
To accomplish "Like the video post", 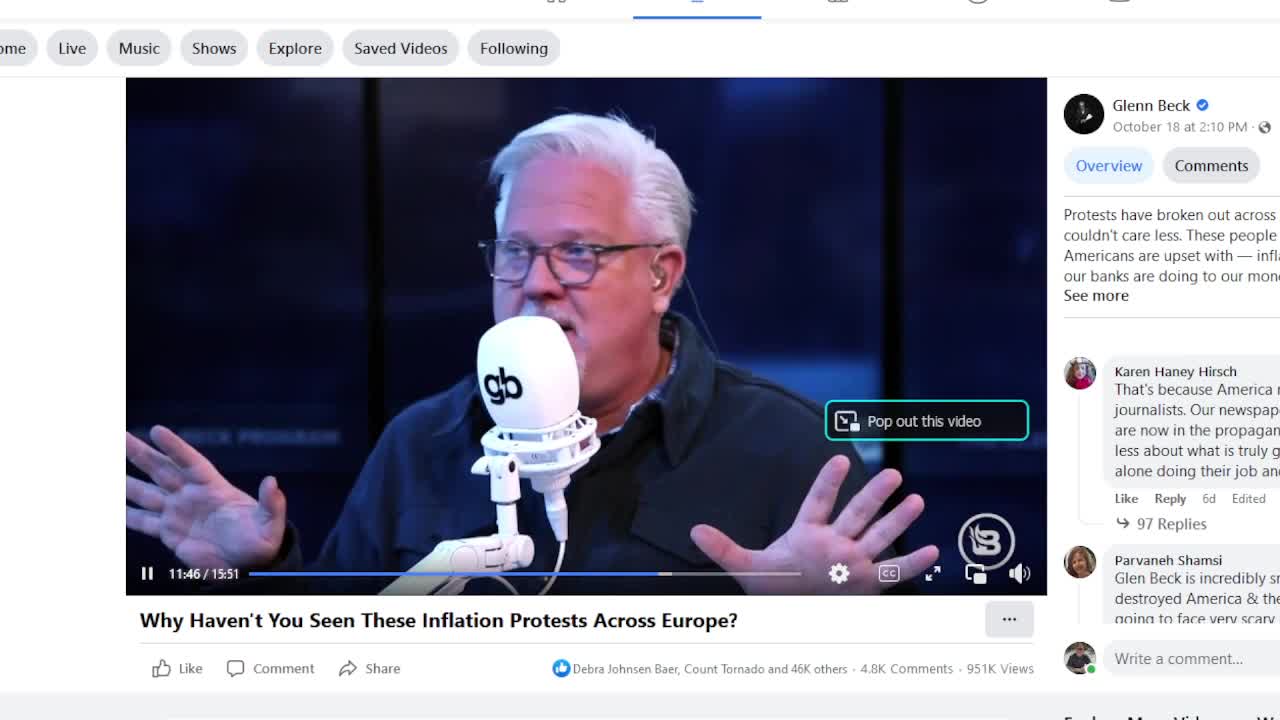I will [177, 668].
